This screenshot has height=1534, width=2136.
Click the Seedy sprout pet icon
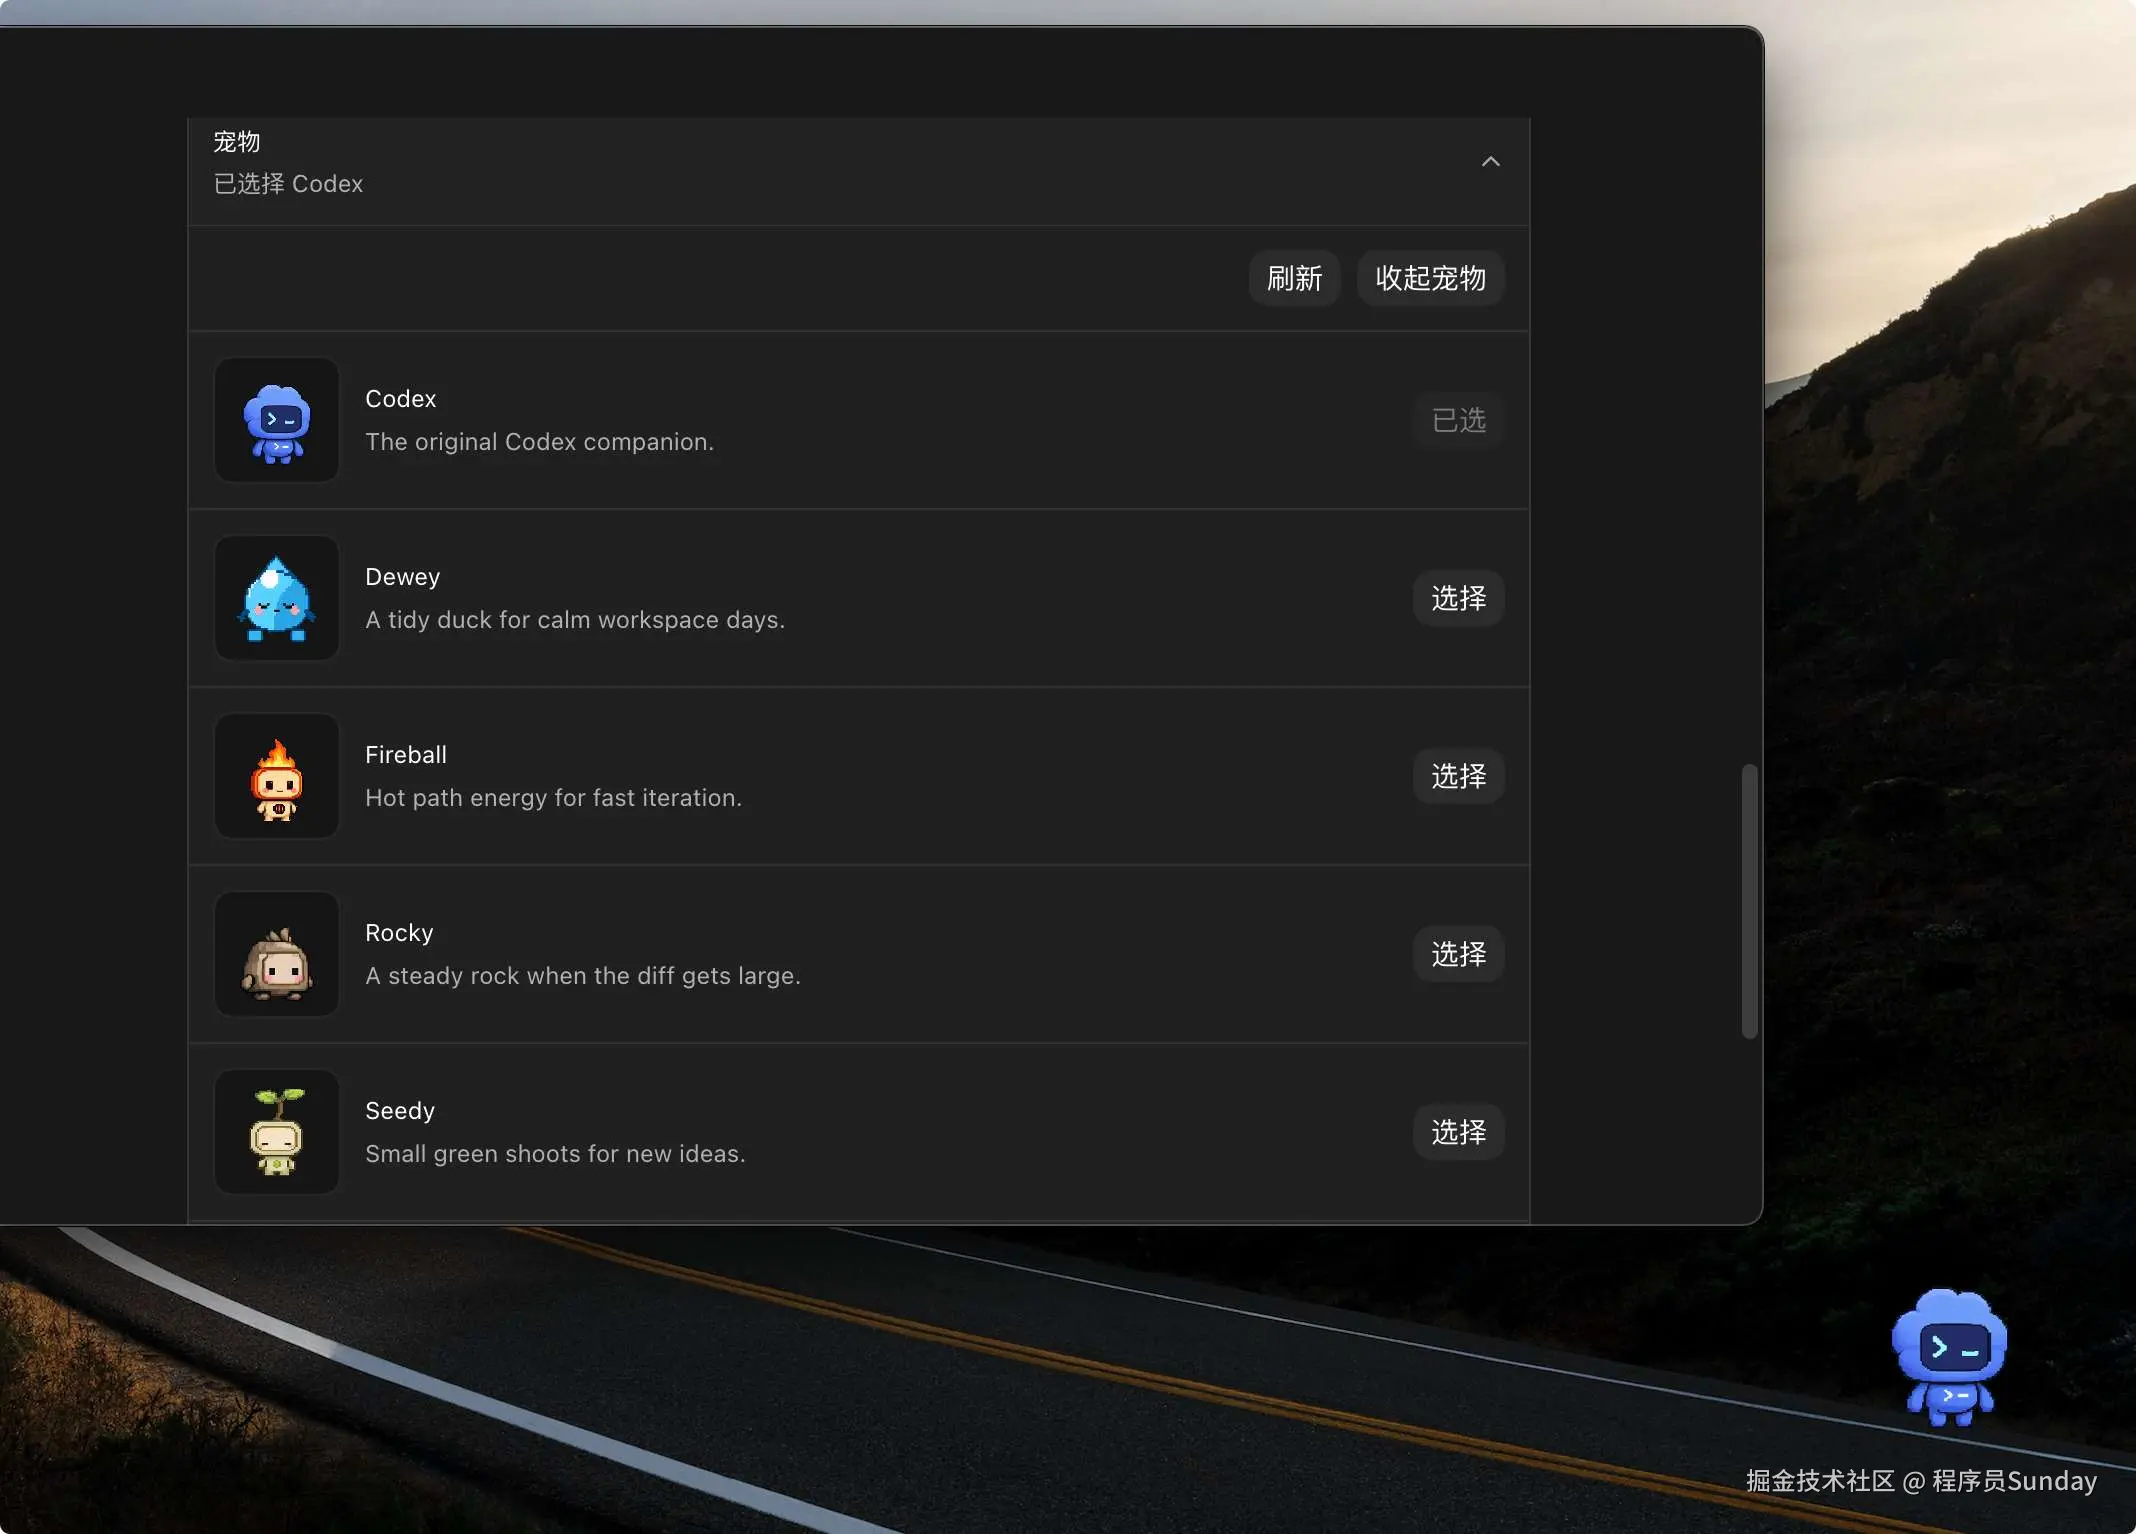pos(277,1132)
